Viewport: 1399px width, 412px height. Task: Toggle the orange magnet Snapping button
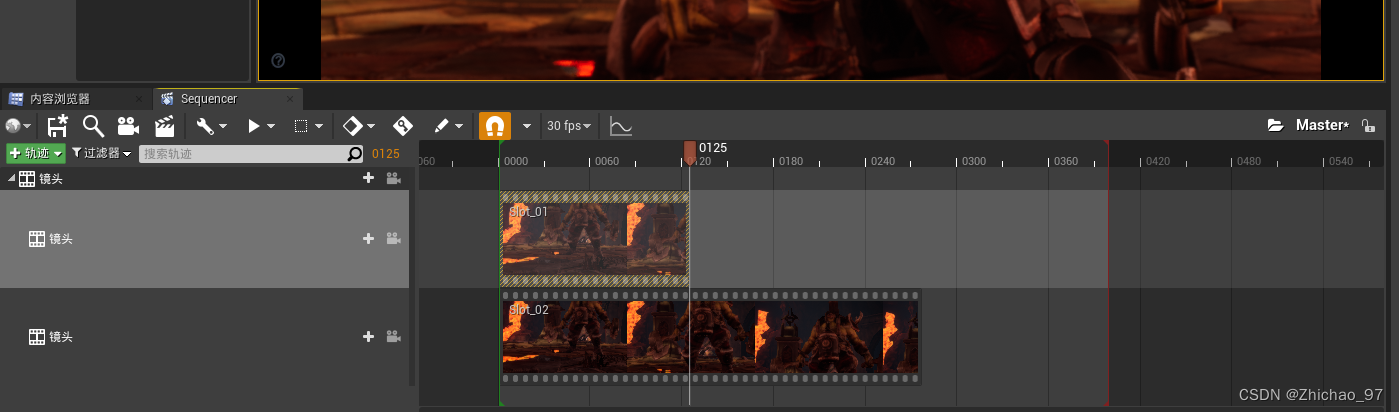[x=495, y=126]
